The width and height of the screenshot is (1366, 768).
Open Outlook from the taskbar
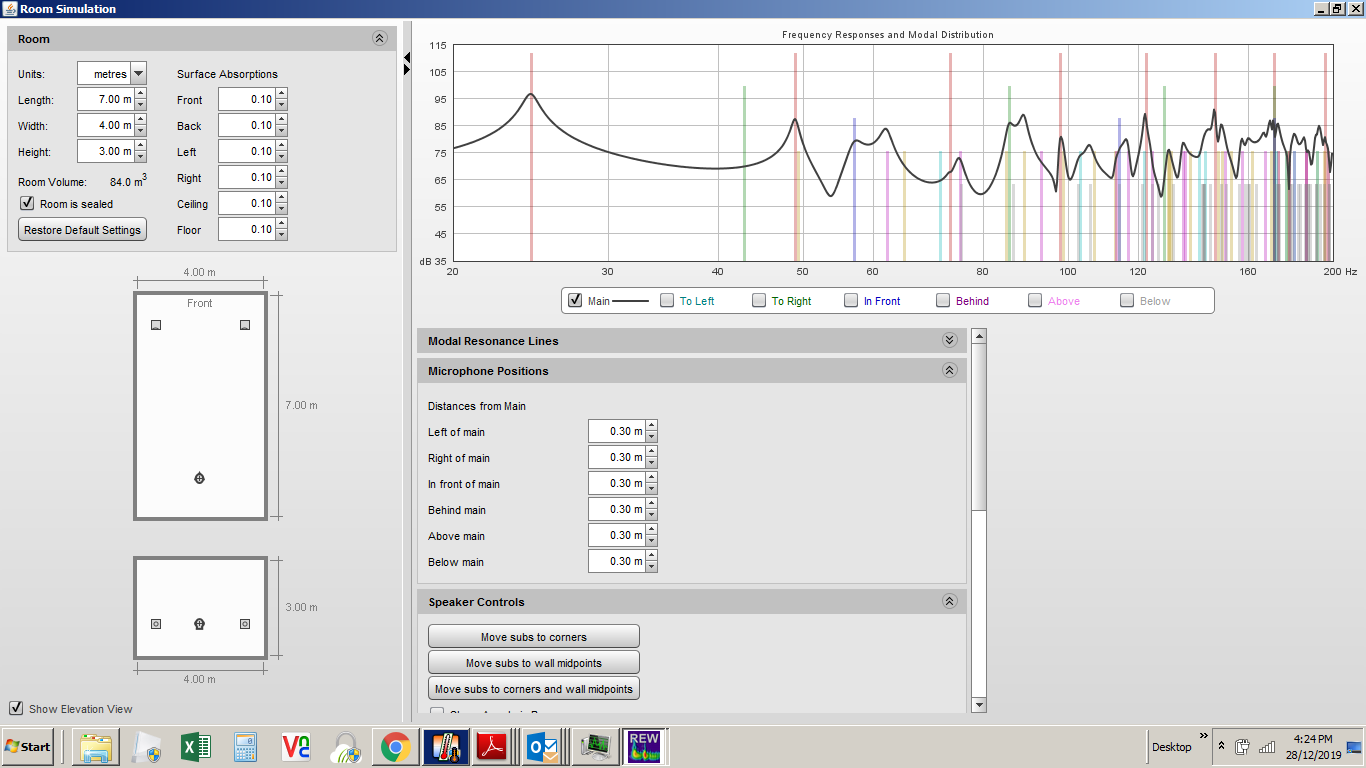pos(545,747)
